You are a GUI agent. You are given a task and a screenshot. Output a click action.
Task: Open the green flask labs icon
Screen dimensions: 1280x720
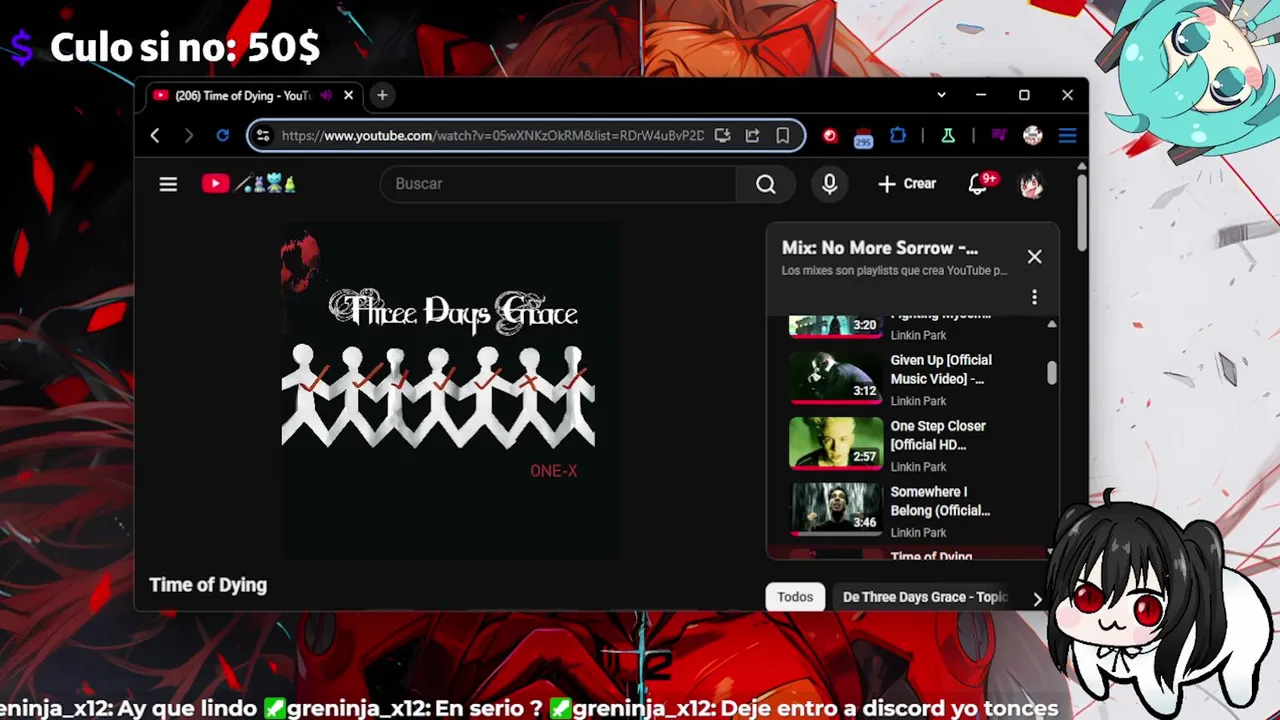click(x=947, y=136)
